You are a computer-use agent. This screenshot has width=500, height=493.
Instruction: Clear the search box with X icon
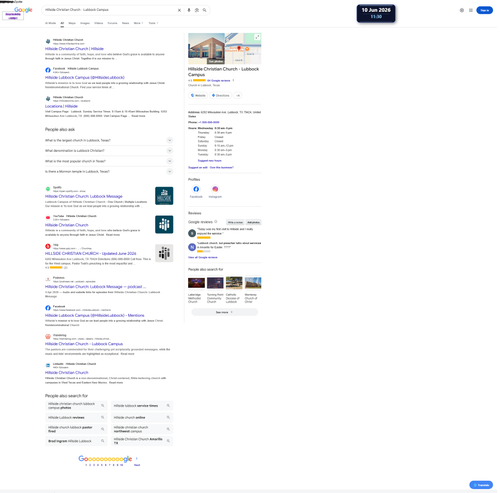click(x=179, y=10)
